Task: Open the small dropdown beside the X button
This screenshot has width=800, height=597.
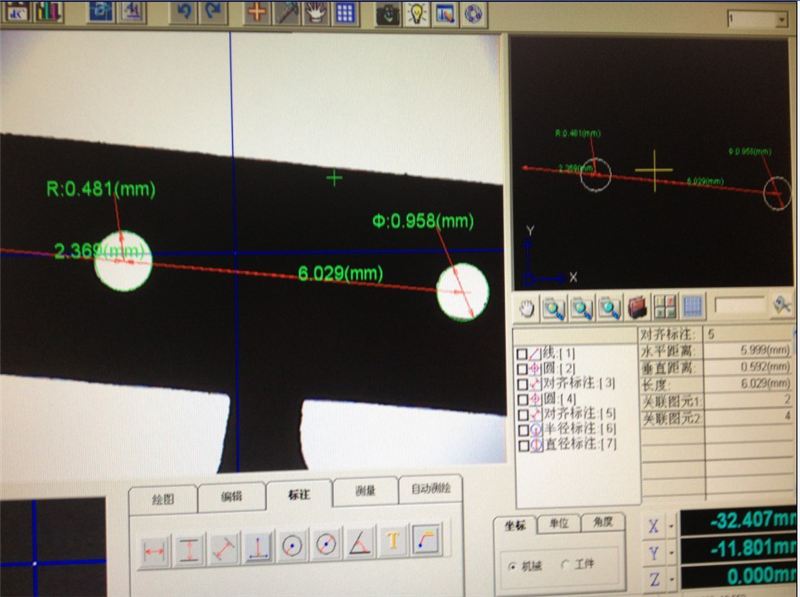Action: [671, 526]
